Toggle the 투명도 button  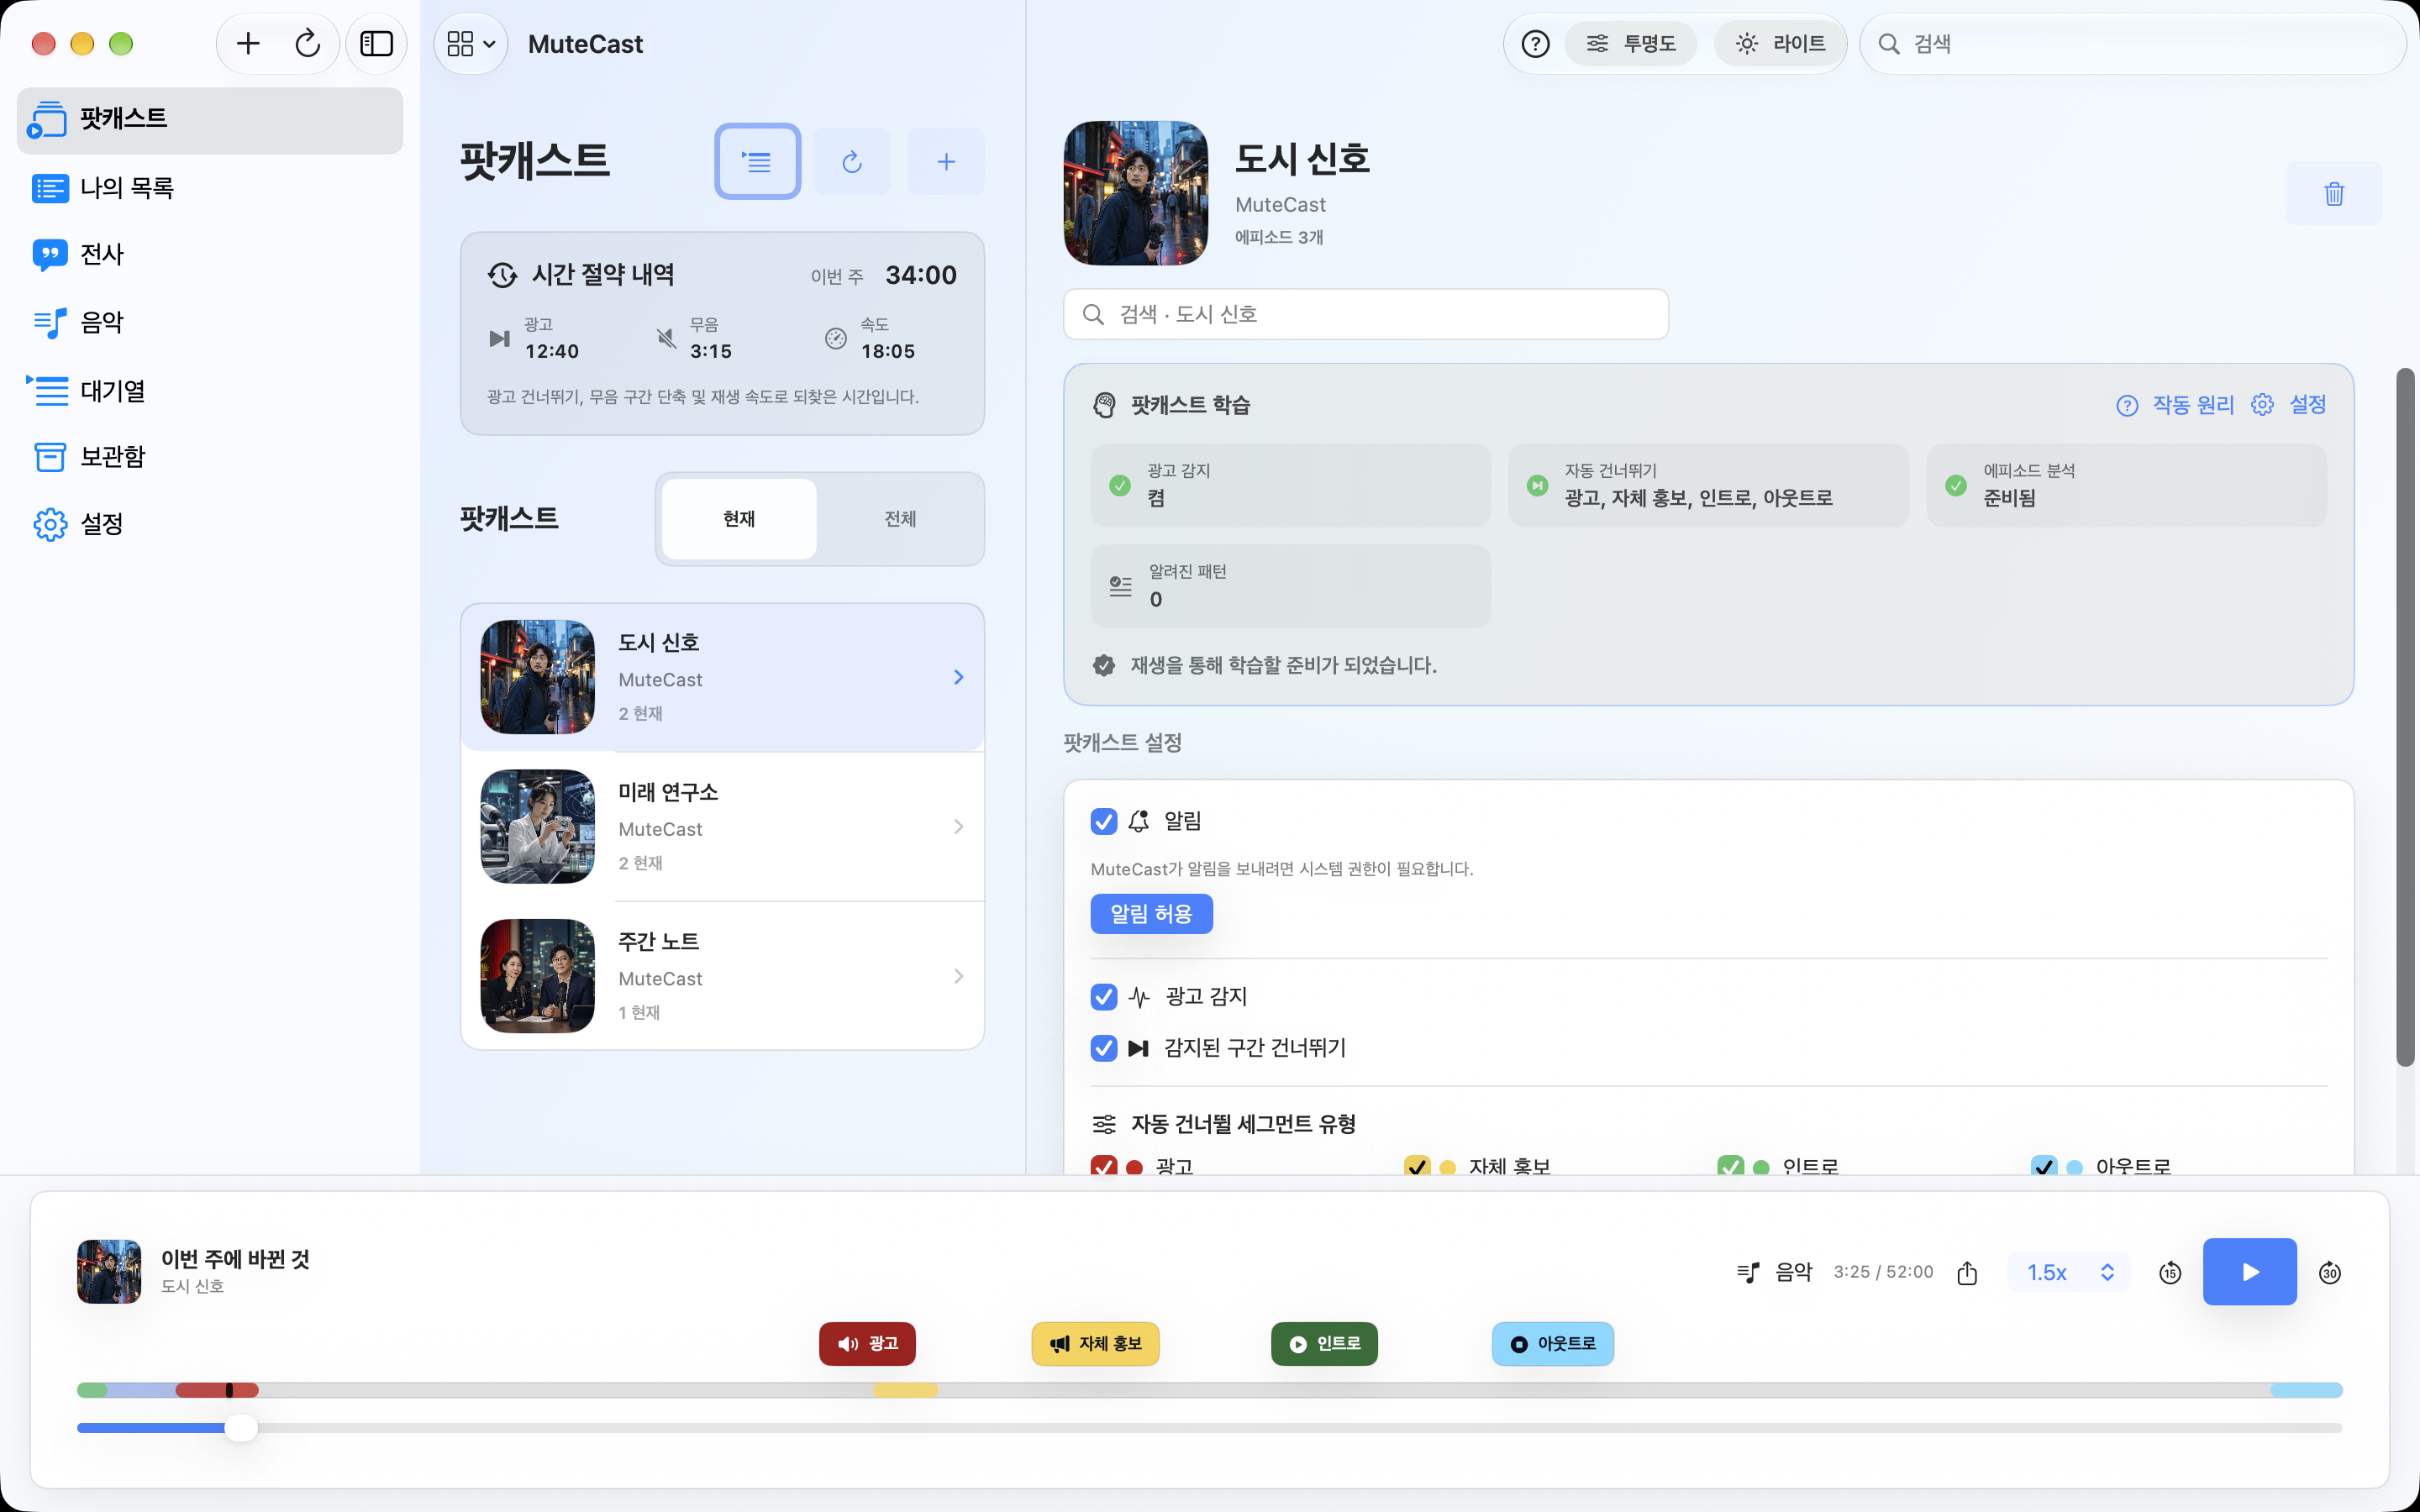(x=1631, y=44)
